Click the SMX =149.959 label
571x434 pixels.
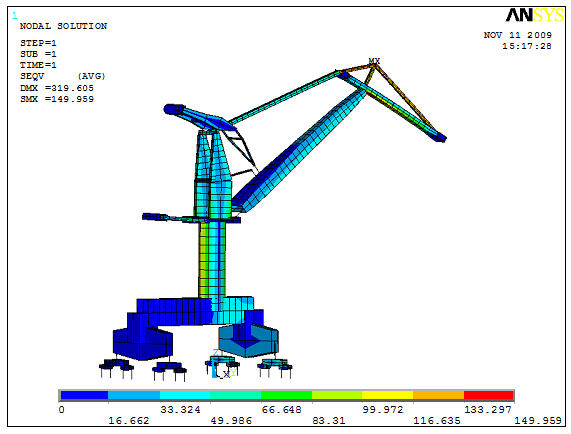point(57,99)
